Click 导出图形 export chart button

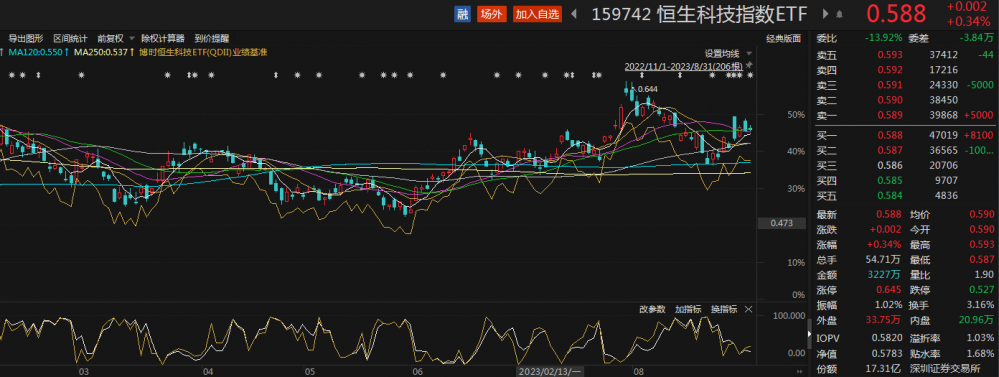[25, 38]
